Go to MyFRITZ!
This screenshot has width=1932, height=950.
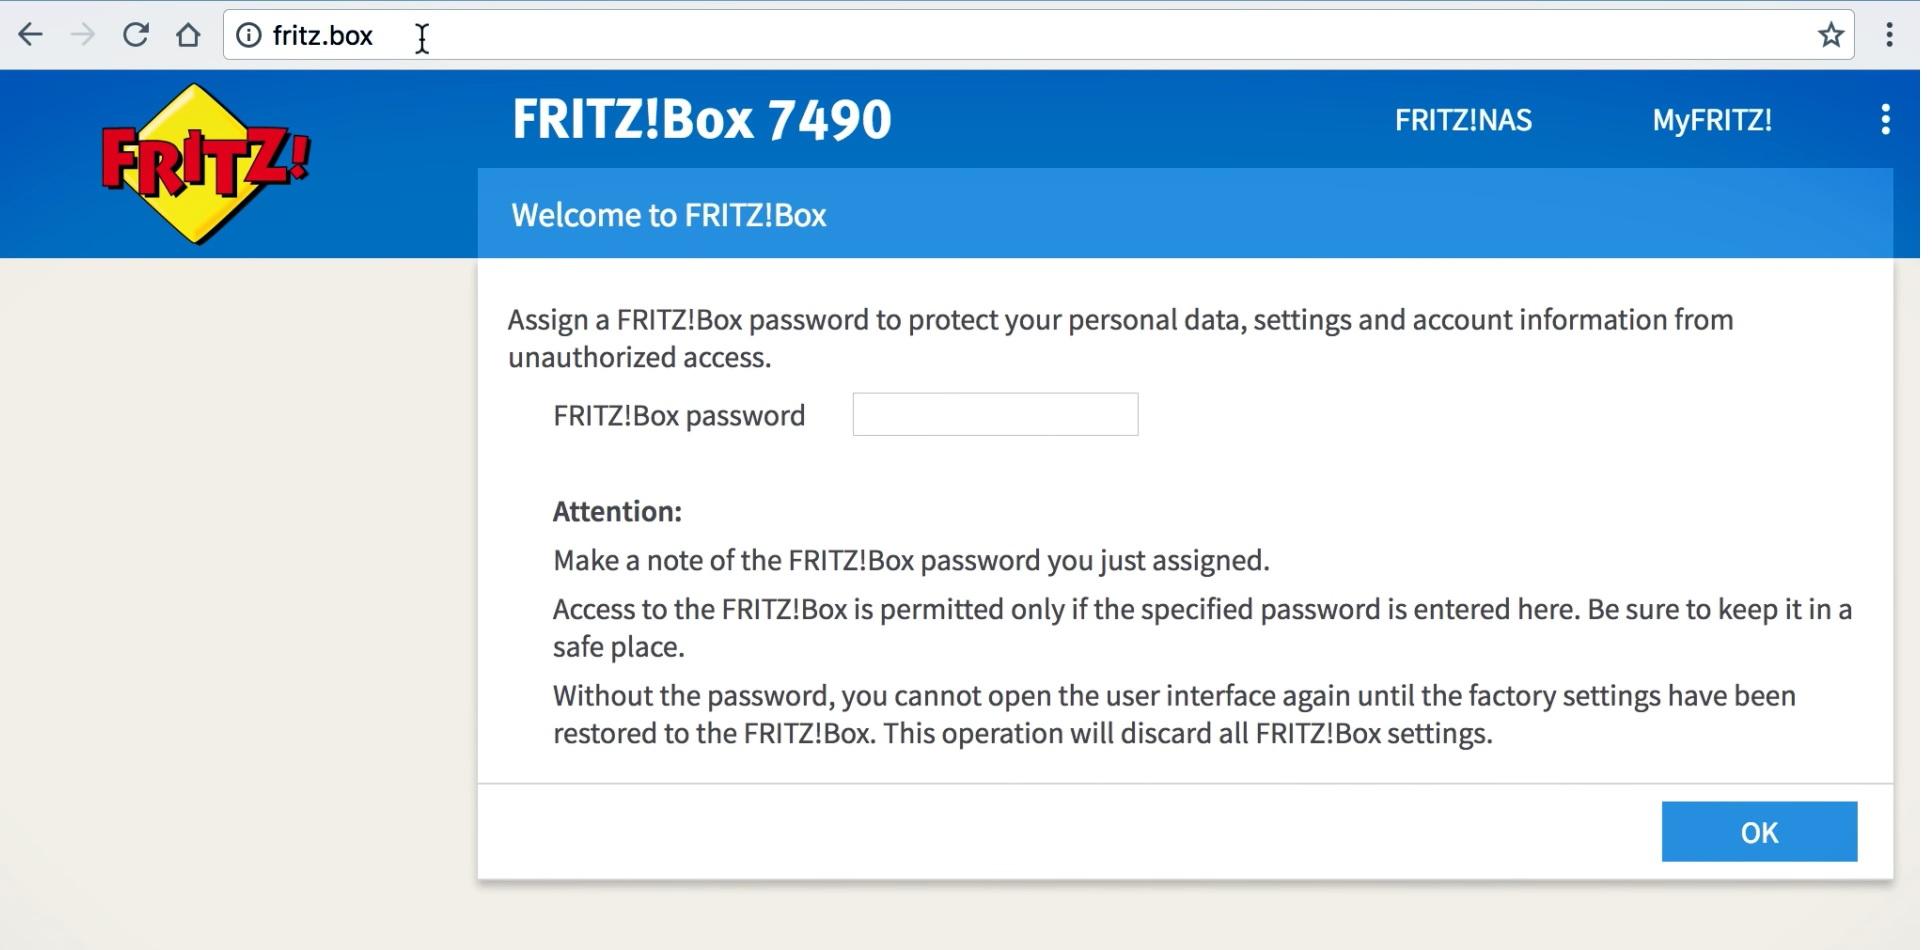coord(1712,120)
